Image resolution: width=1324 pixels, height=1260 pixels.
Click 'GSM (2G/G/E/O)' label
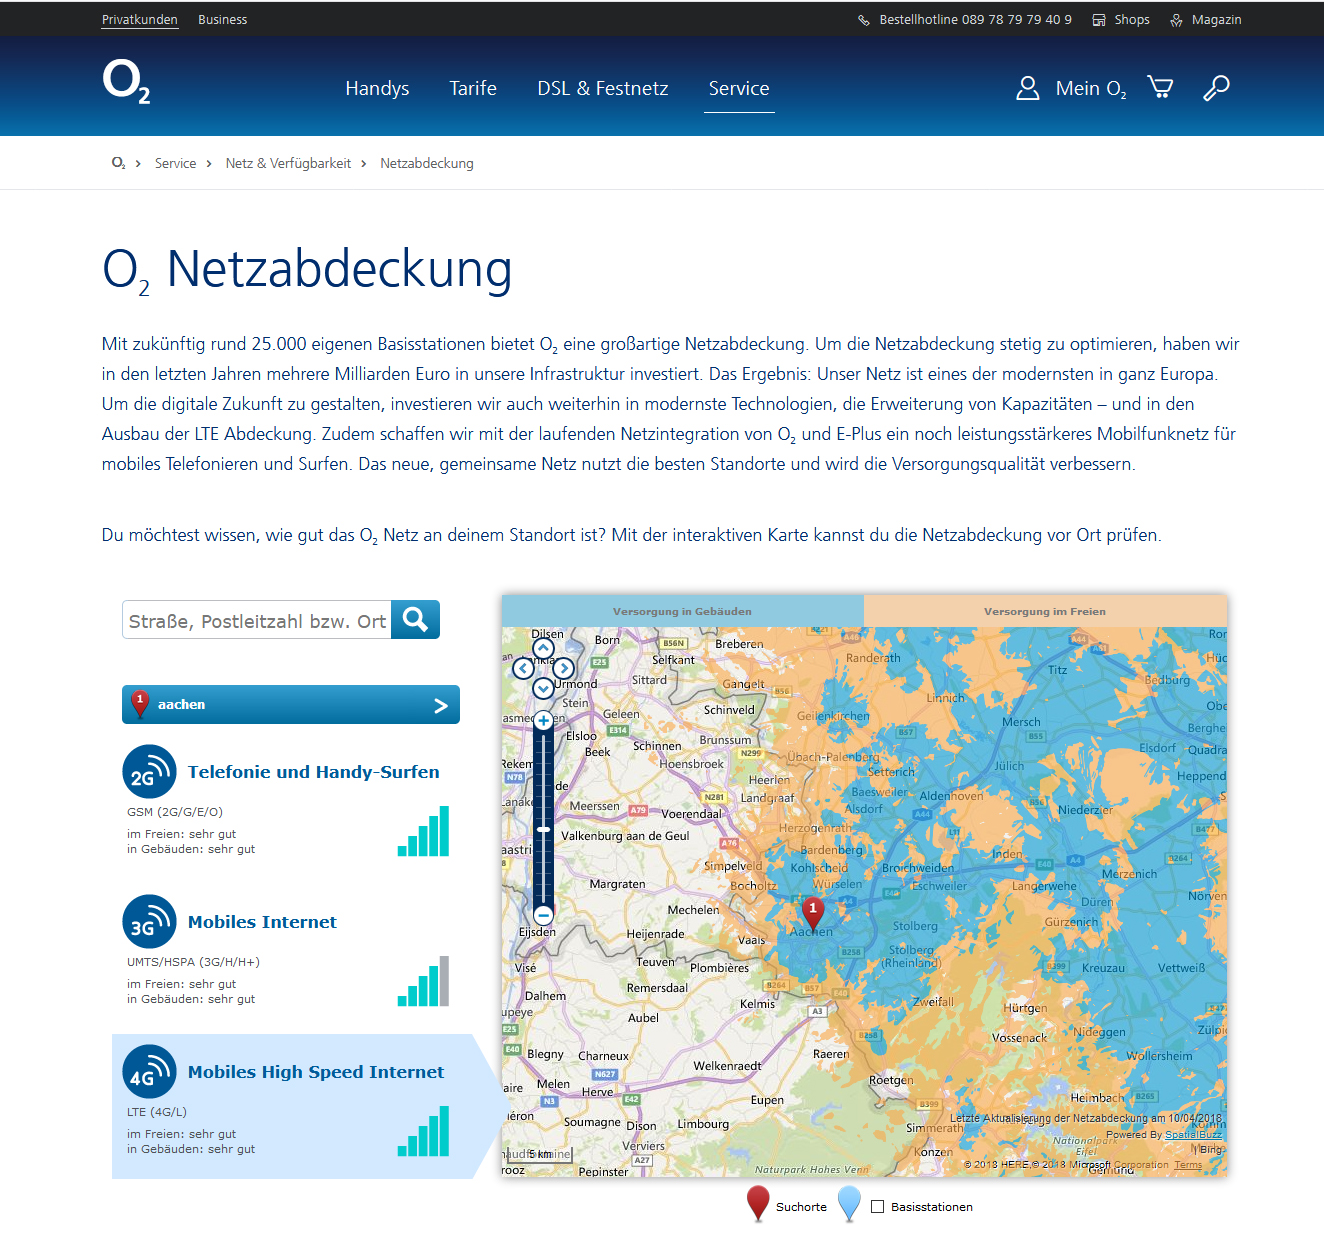(175, 812)
